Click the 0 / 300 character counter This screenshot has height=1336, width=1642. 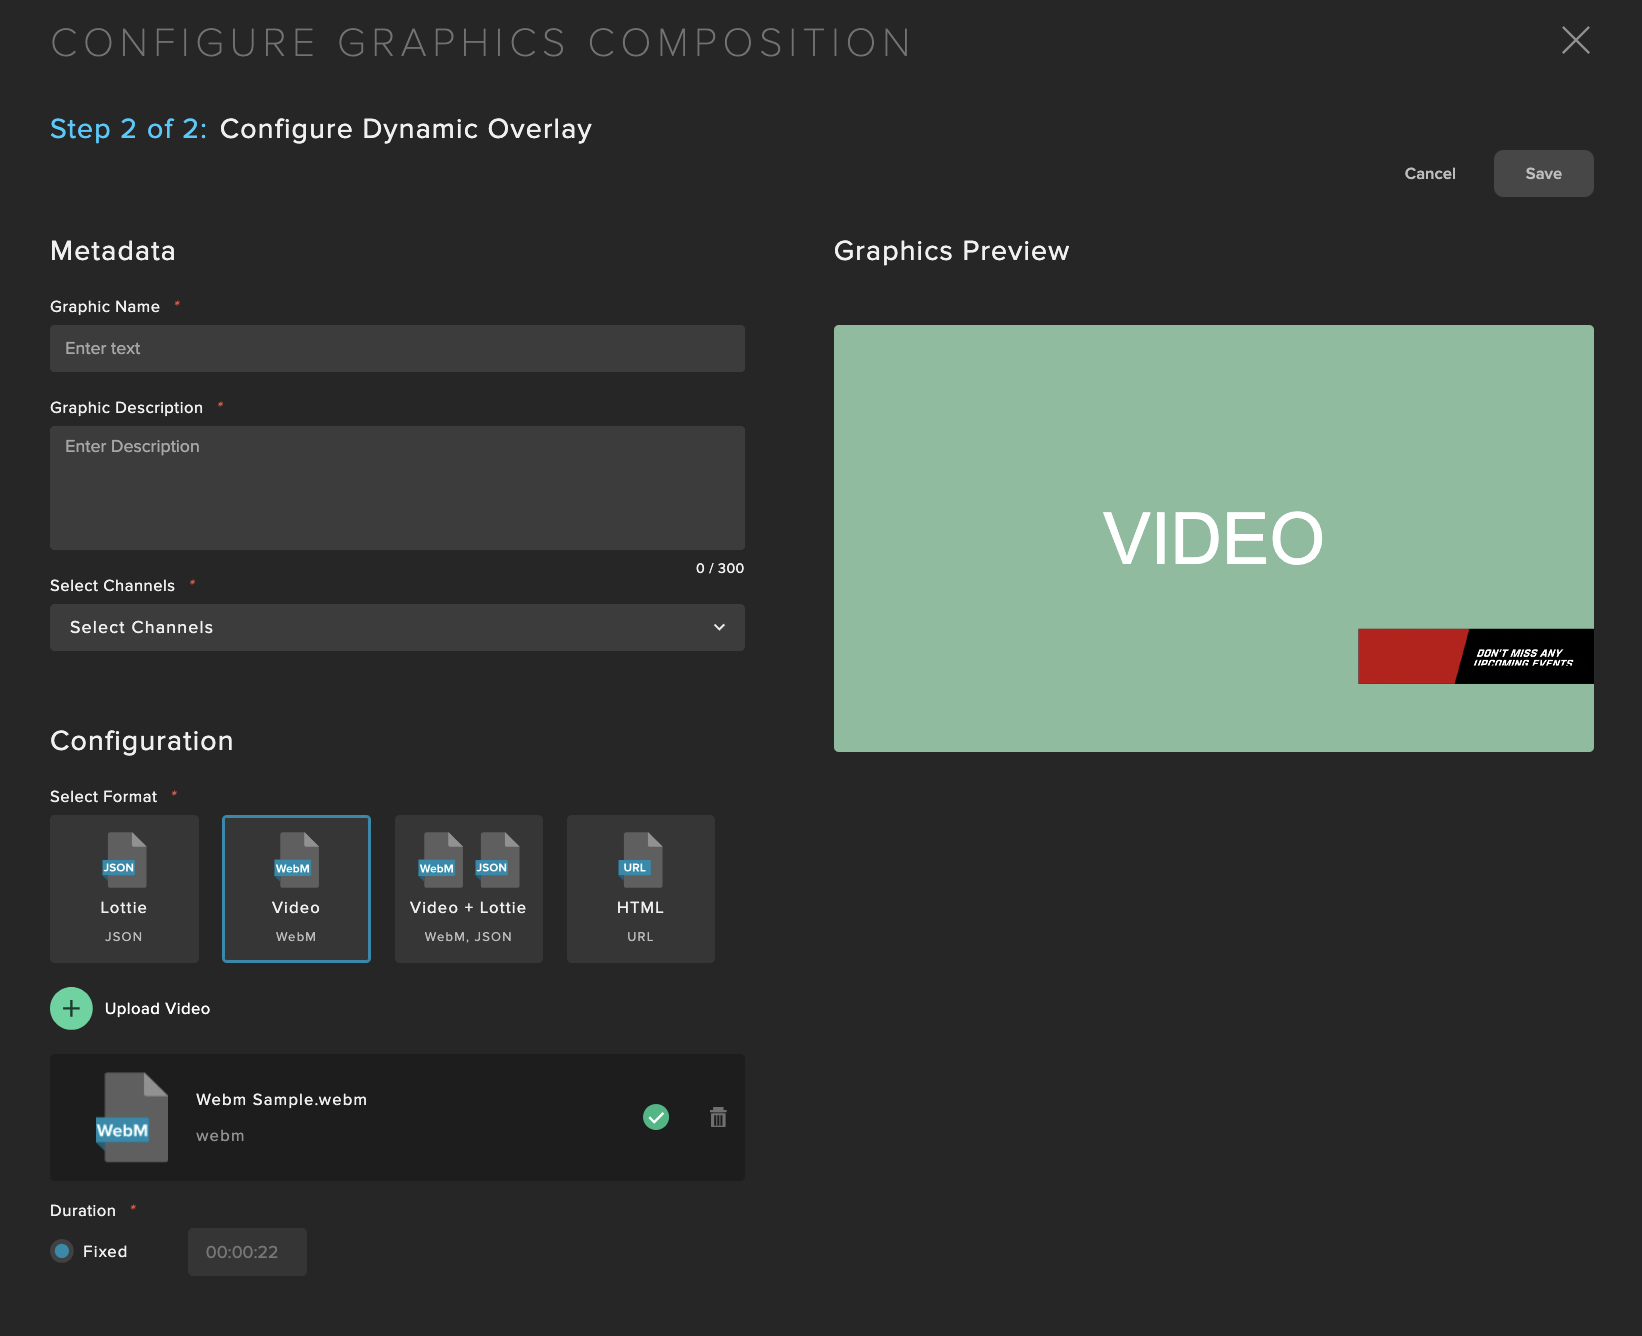720,568
